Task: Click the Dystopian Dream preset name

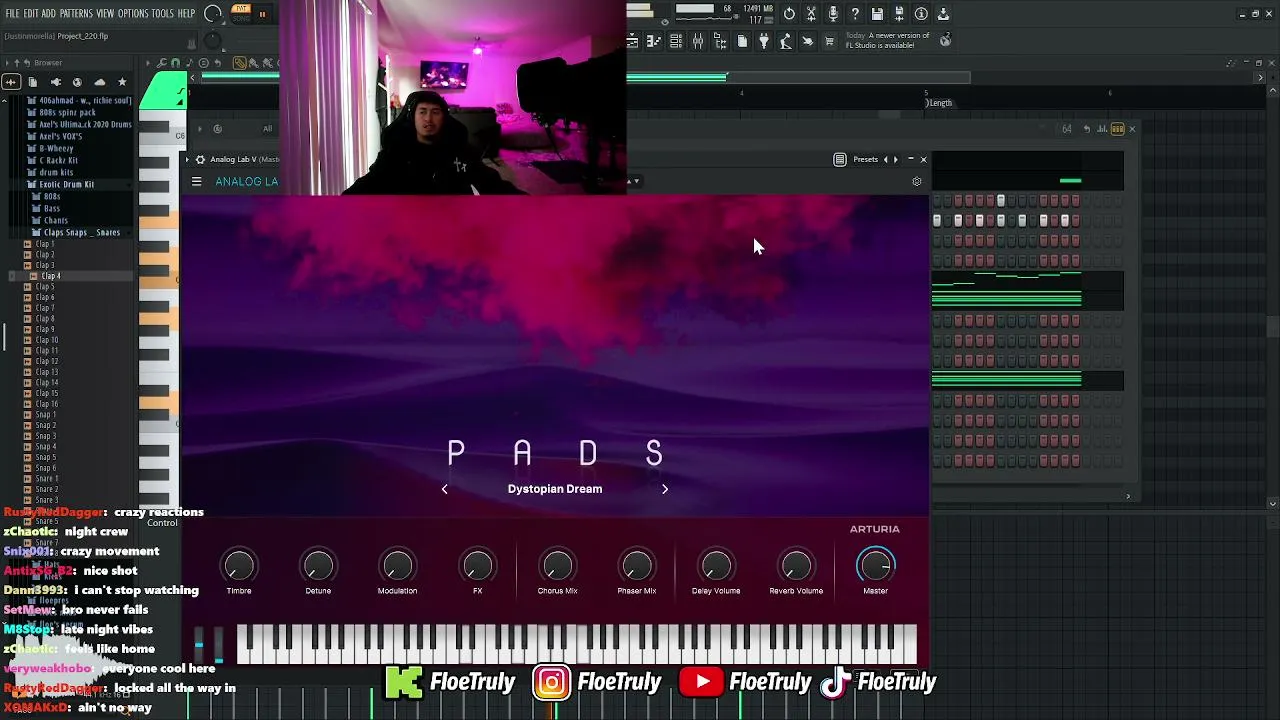Action: [x=555, y=489]
